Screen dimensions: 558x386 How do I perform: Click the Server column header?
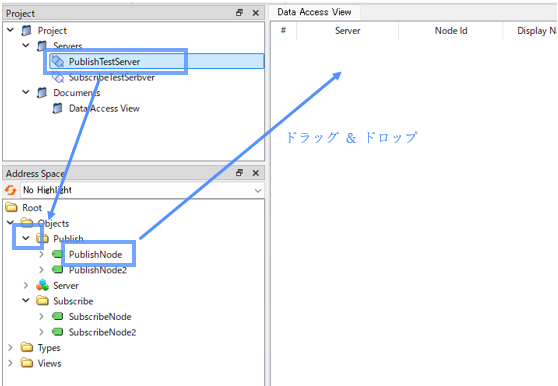pyautogui.click(x=347, y=31)
